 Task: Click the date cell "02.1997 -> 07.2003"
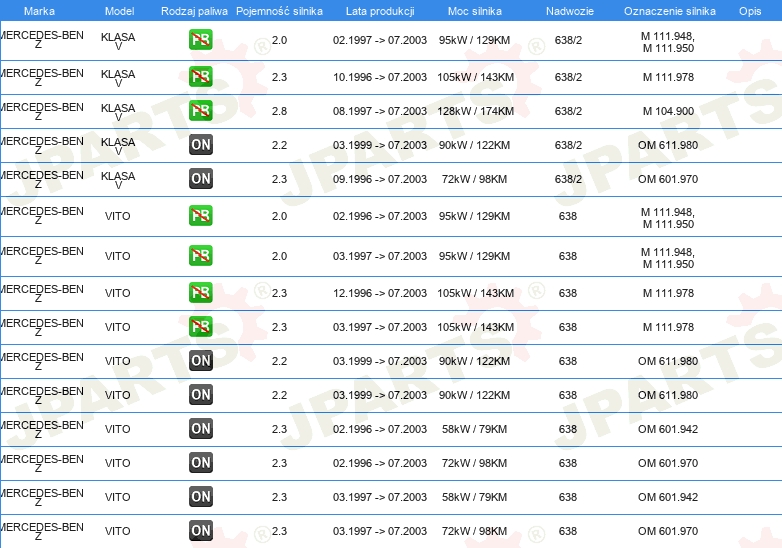coord(380,40)
